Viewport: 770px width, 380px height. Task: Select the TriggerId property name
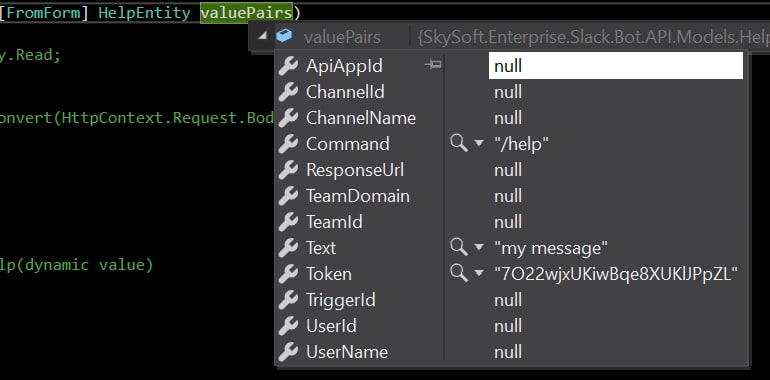341,299
